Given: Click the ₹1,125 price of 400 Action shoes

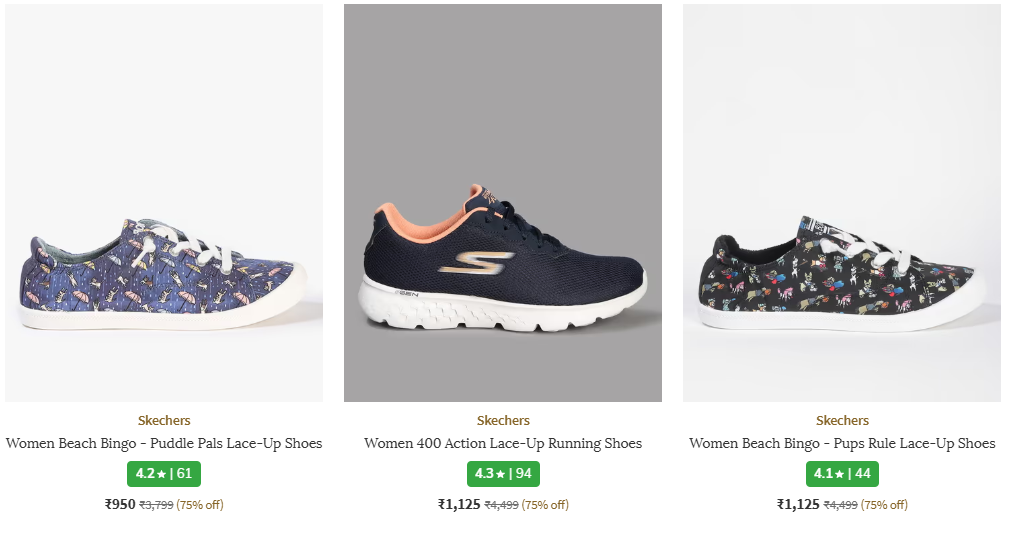Looking at the screenshot, I should (459, 505).
